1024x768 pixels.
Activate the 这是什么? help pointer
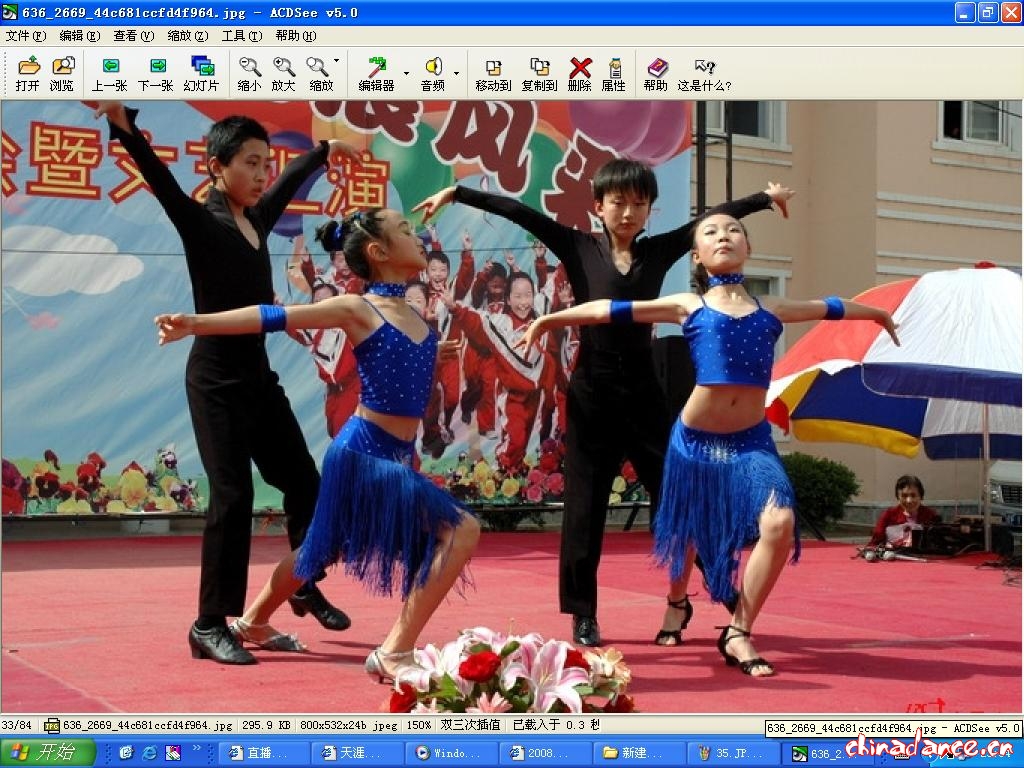pos(704,74)
